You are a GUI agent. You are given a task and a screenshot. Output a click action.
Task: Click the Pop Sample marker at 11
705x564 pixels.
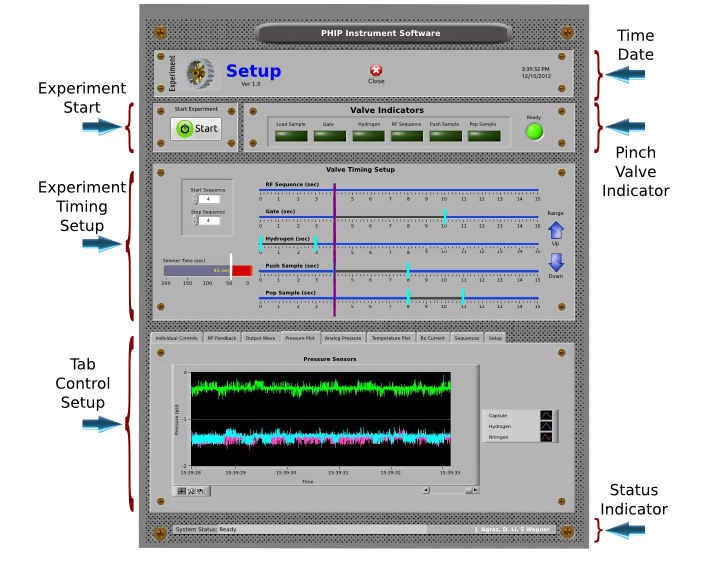click(463, 297)
